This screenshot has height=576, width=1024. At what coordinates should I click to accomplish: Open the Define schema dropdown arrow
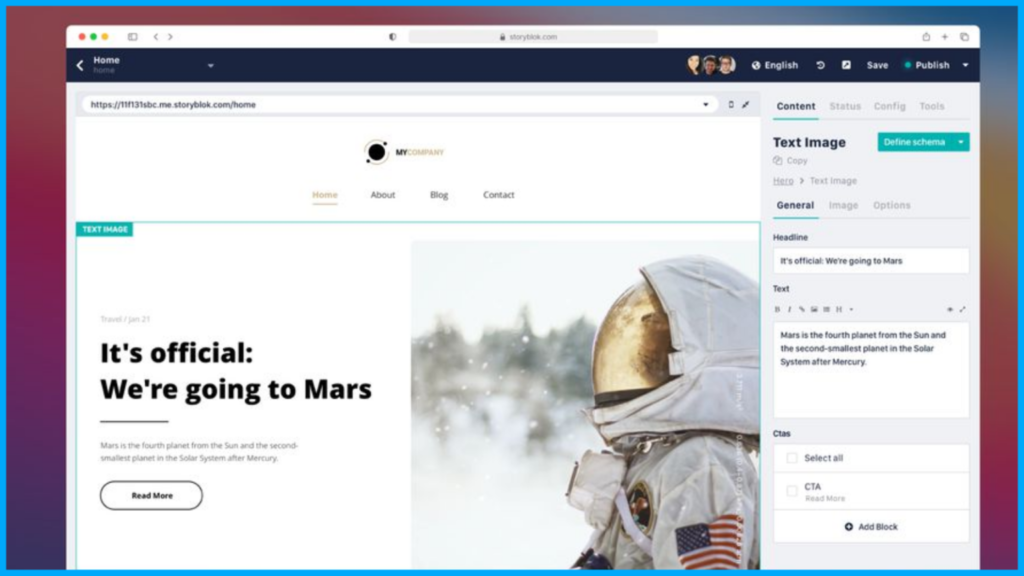coord(961,142)
